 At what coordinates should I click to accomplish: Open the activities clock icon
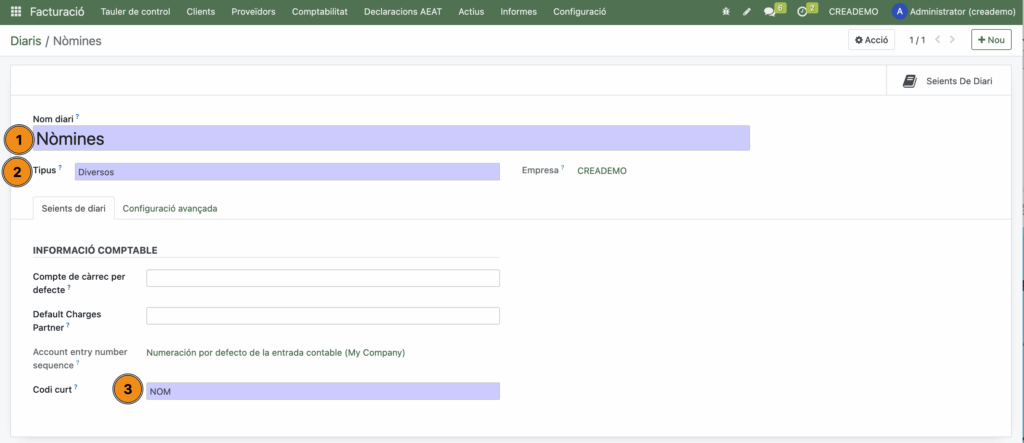point(802,12)
